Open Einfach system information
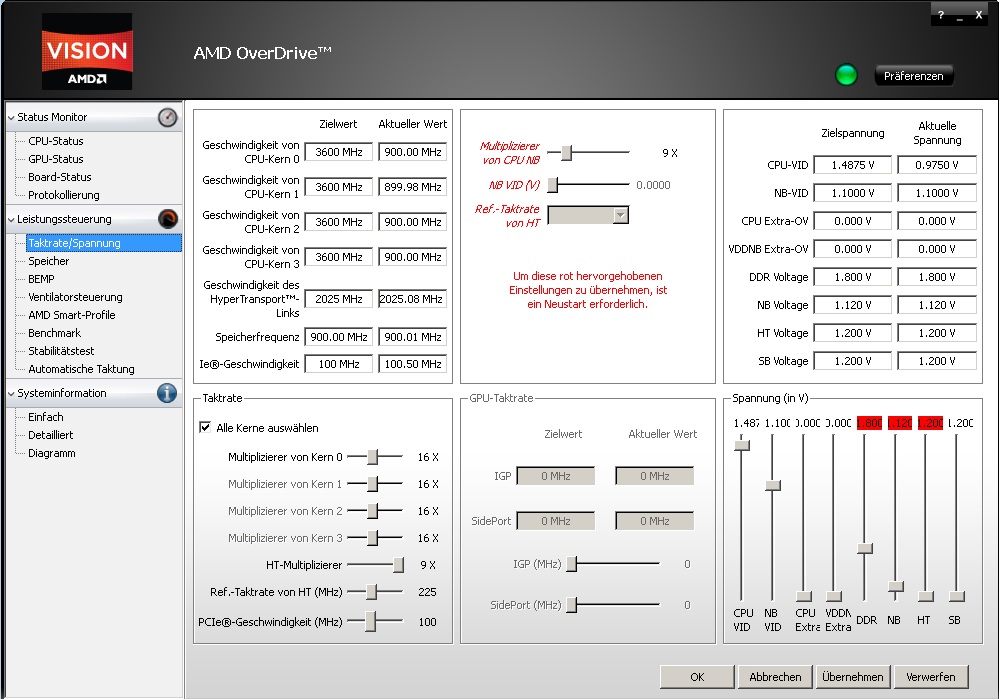Image resolution: width=999 pixels, height=699 pixels. pyautogui.click(x=46, y=417)
